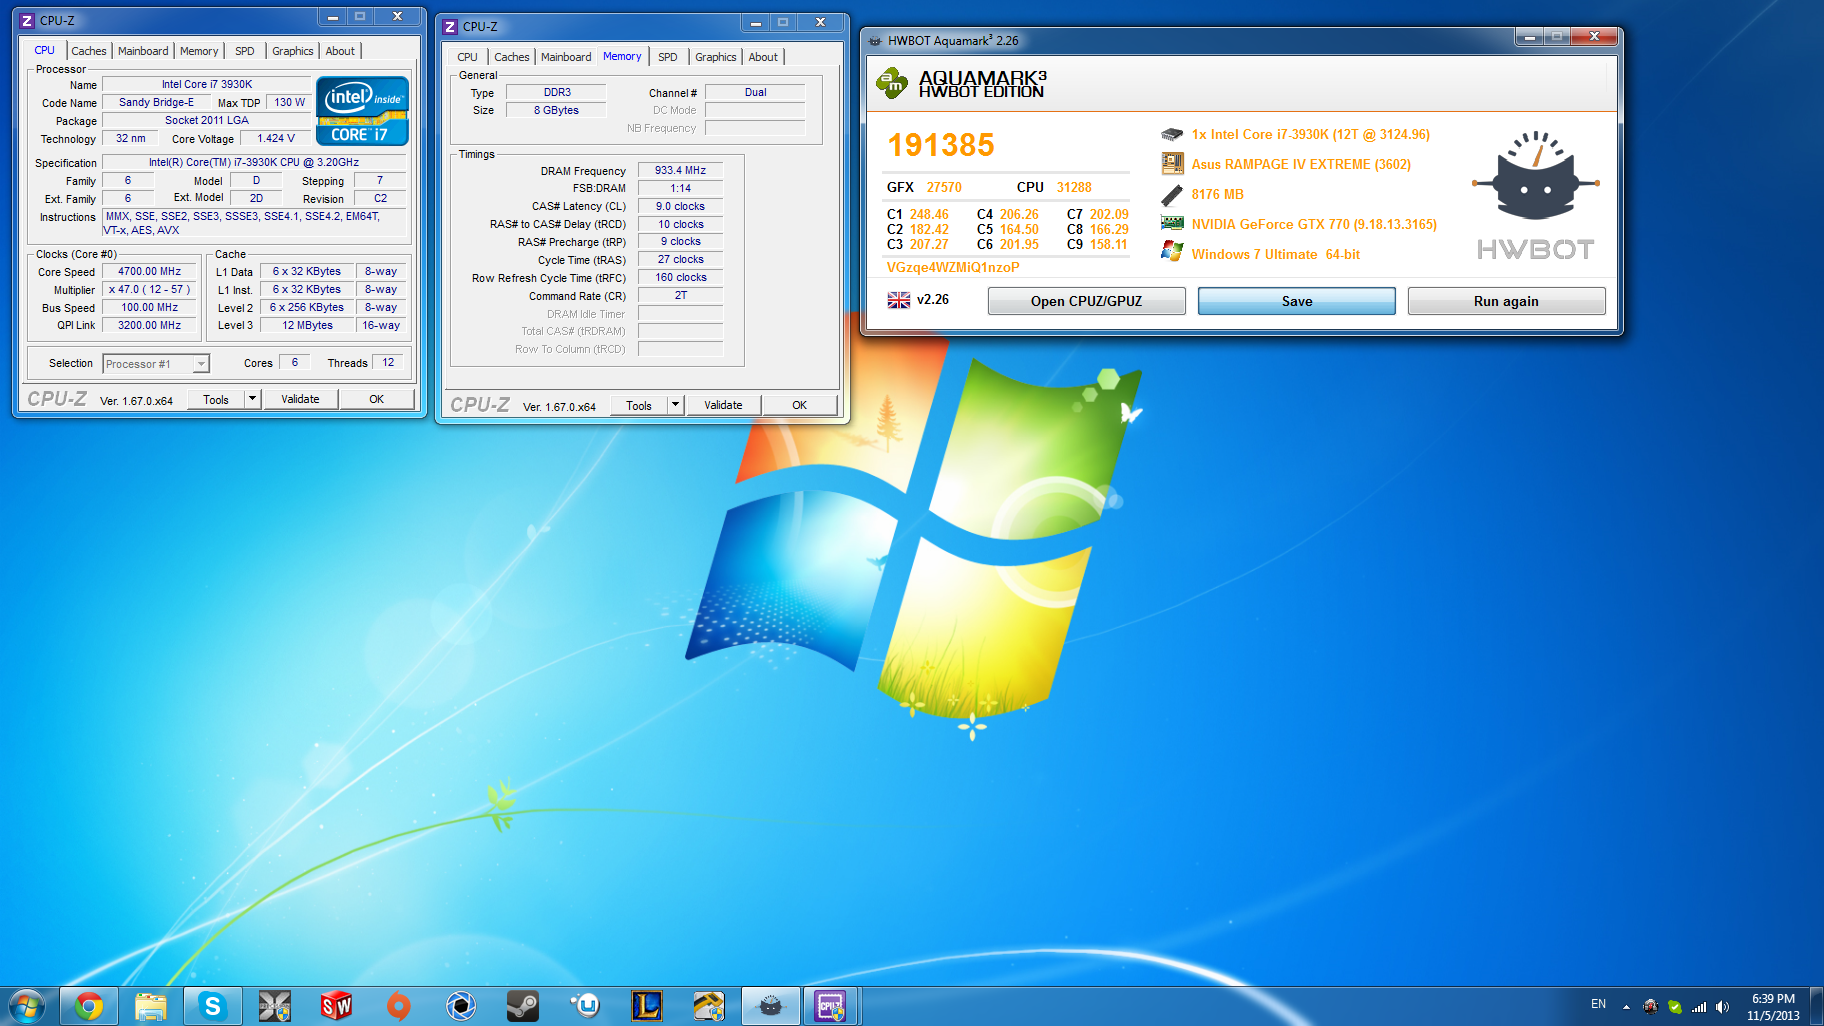Viewport: 1824px width, 1026px height.
Task: Open Windows Explorer folder icon in taskbar
Action: click(151, 1006)
